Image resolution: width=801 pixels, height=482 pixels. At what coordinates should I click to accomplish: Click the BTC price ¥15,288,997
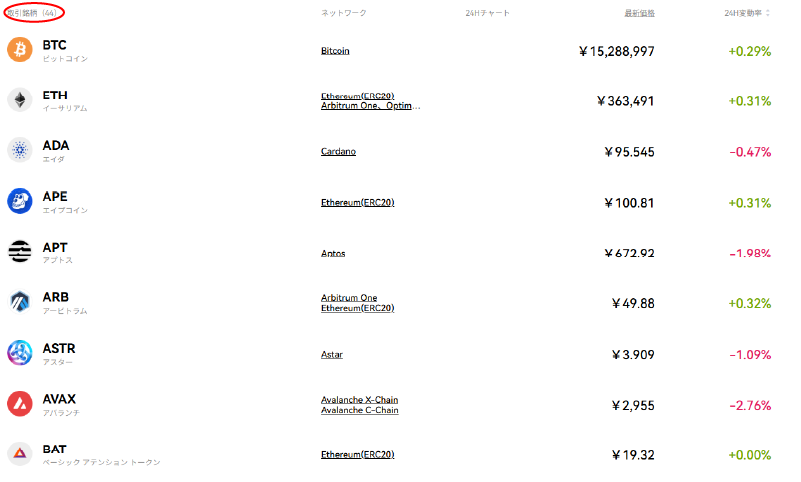[616, 51]
